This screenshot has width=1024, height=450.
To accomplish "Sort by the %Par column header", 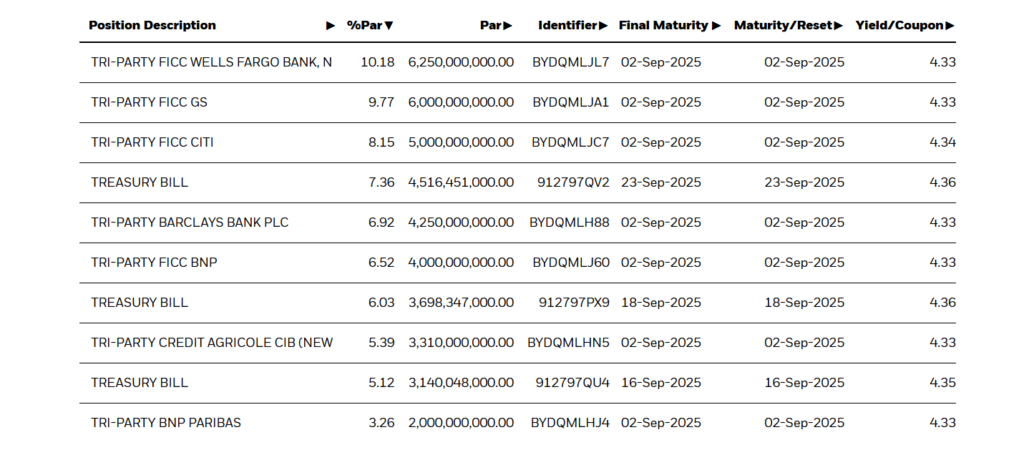I will click(x=365, y=25).
